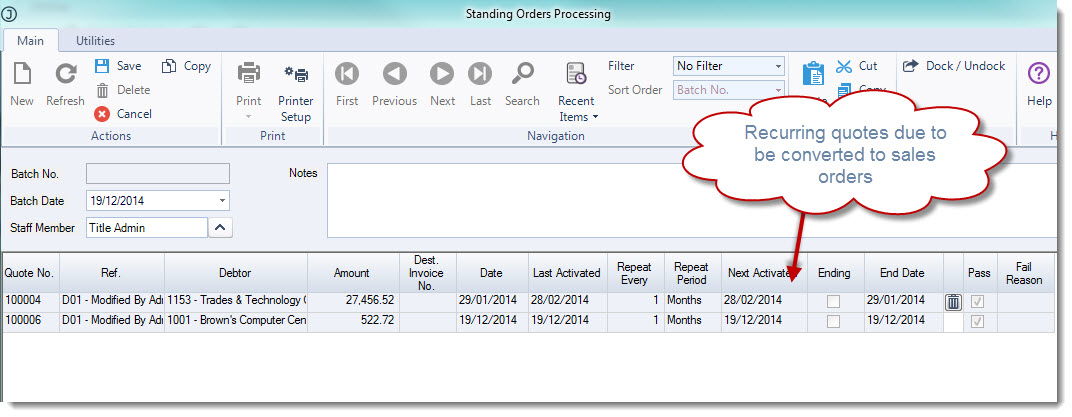Click the Batch No. field

(x=158, y=174)
